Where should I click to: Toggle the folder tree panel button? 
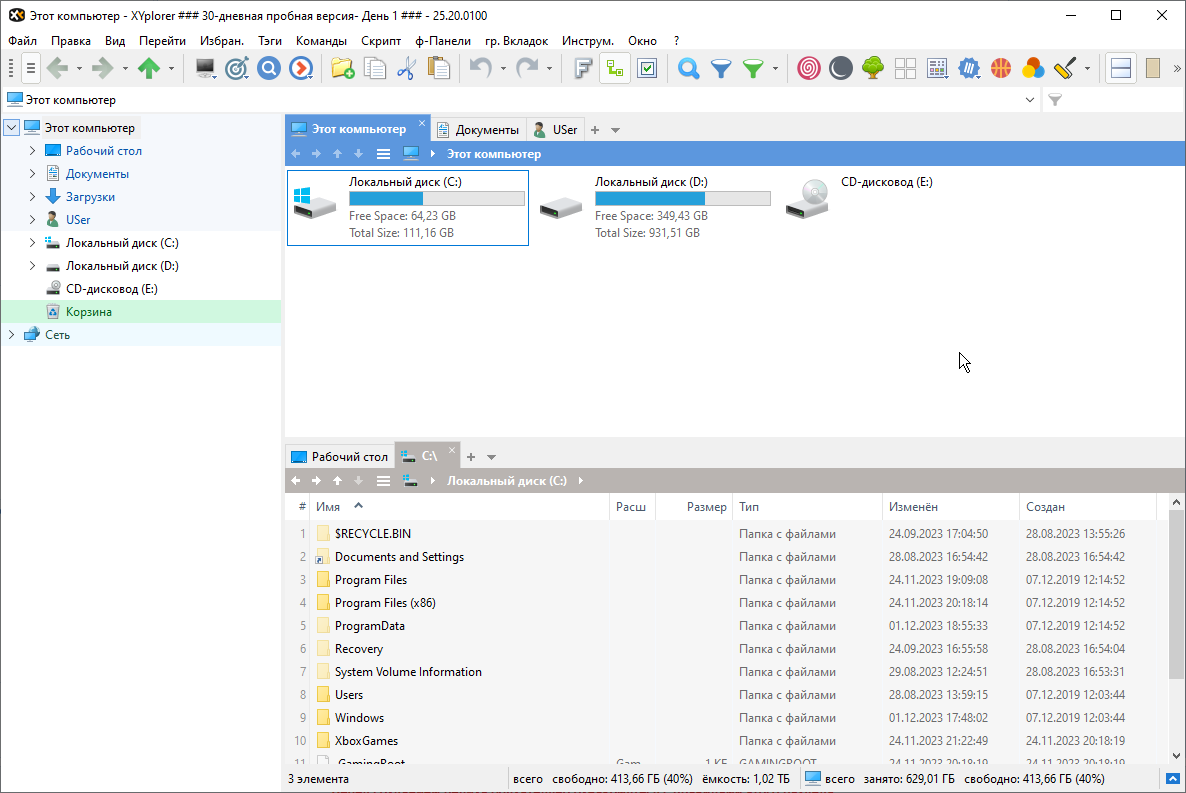tap(615, 68)
